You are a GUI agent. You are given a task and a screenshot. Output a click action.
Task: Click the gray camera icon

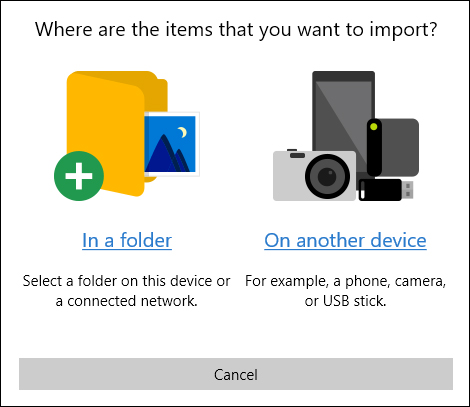314,176
